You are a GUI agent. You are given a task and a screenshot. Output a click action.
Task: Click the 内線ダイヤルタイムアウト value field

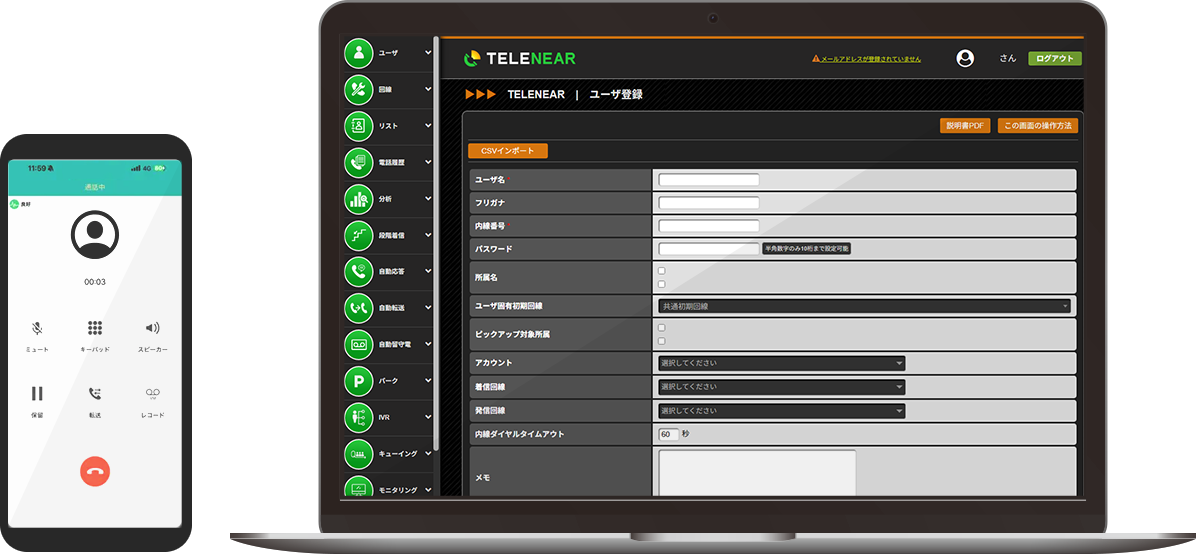668,434
